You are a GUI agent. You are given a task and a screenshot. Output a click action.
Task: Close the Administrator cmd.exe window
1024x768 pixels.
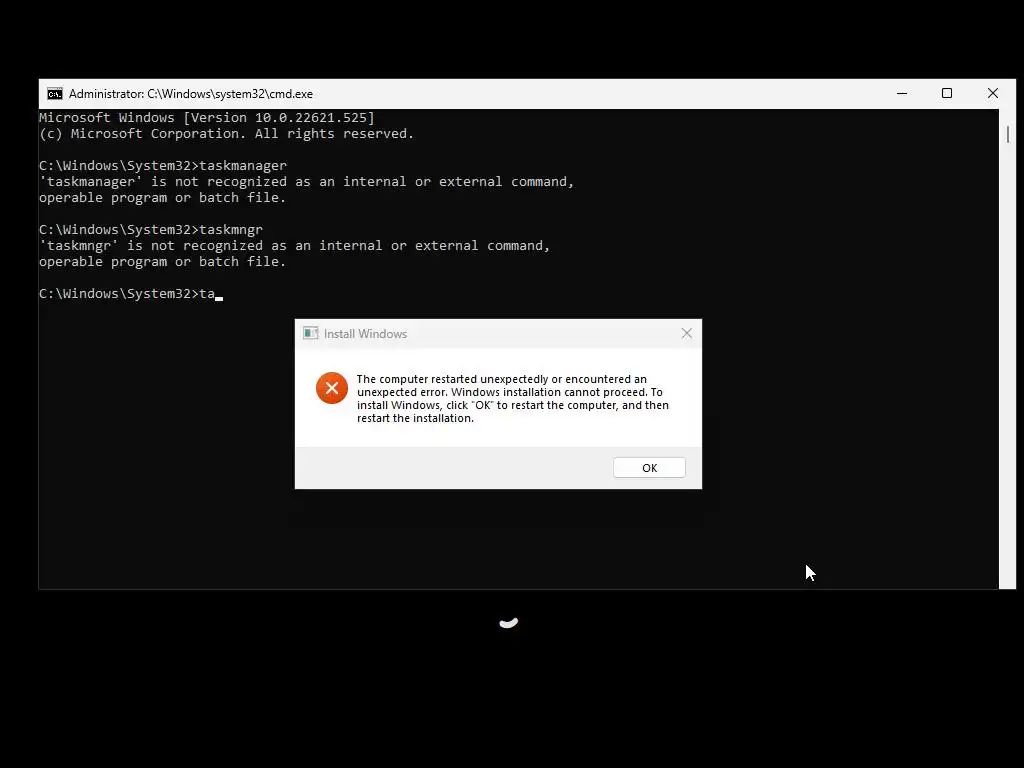pyautogui.click(x=993, y=93)
